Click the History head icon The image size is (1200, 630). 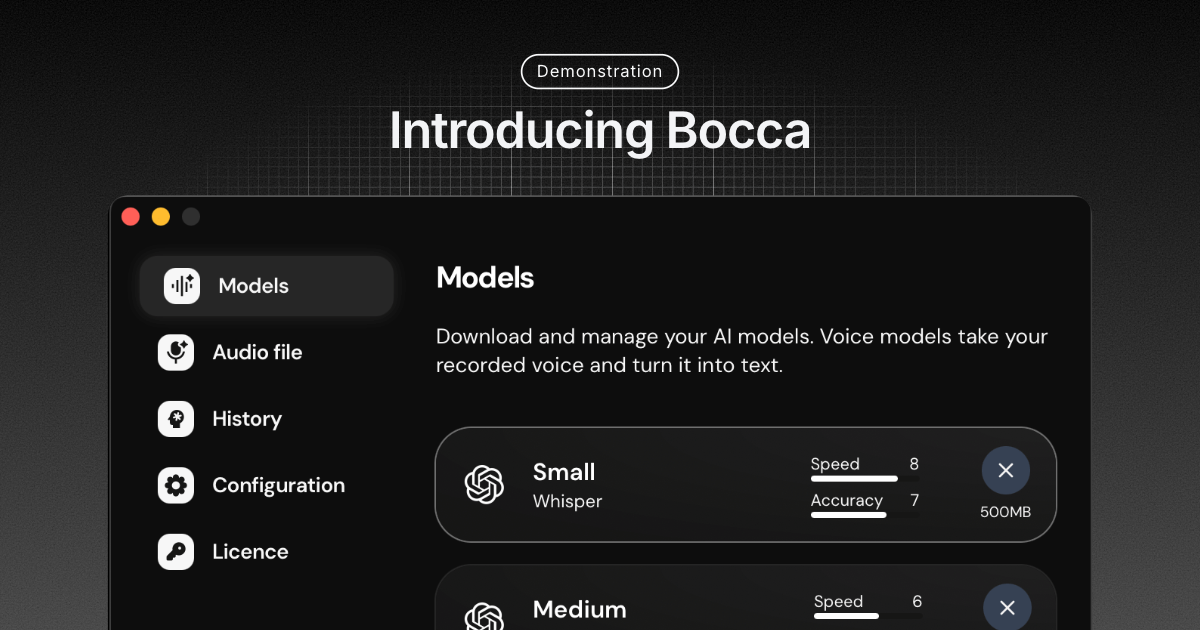coord(176,419)
